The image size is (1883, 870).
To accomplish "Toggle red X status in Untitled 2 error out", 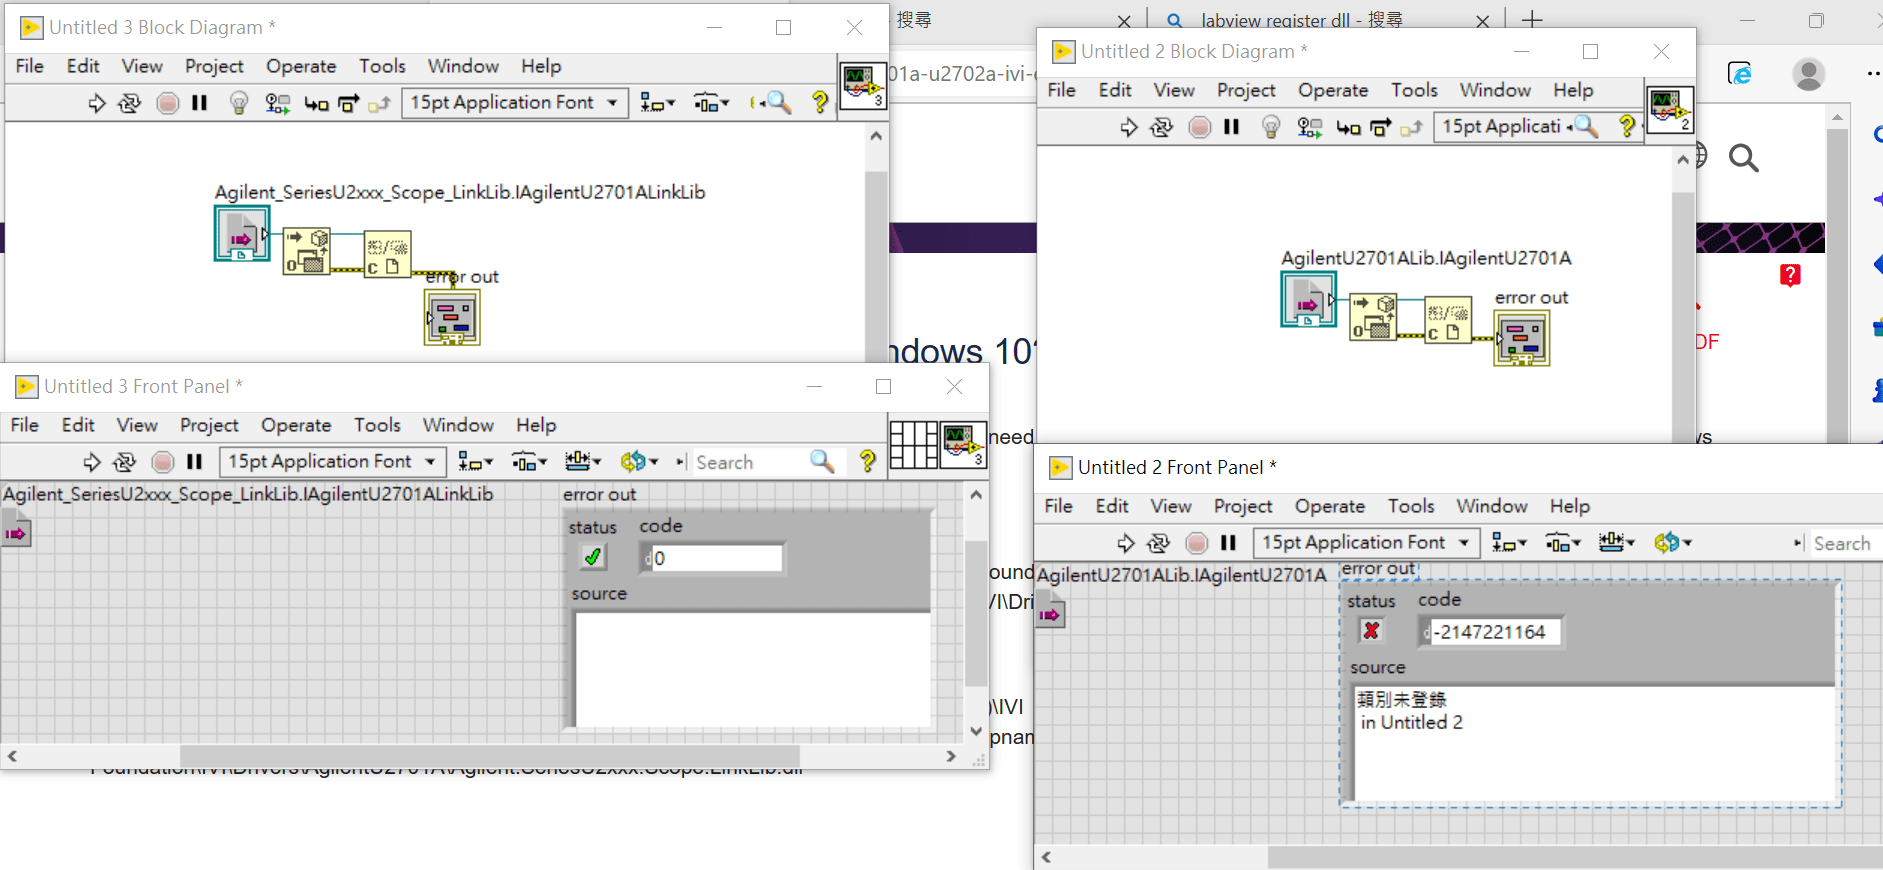I will 1371,630.
